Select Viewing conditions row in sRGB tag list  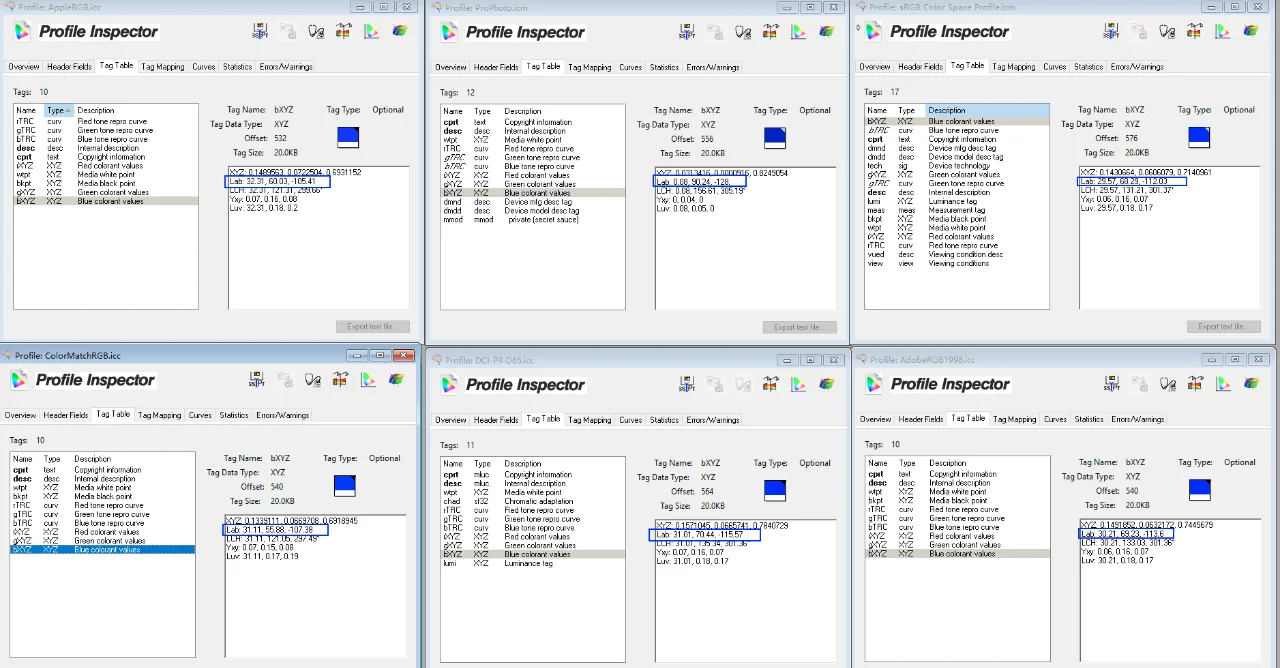(x=956, y=263)
